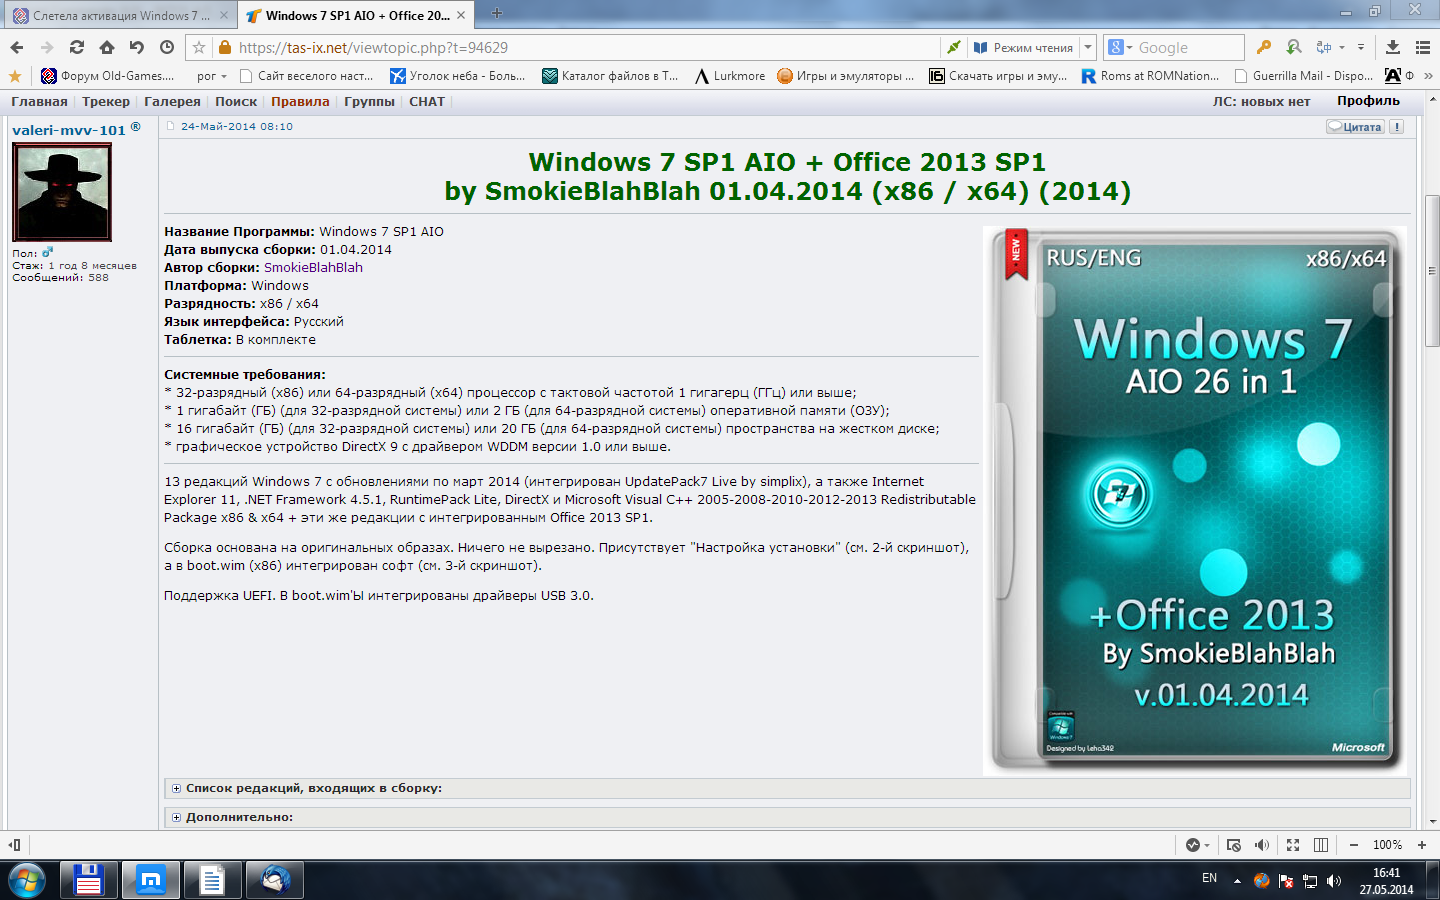
Task: Open Группы in forum menu
Action: 369,102
